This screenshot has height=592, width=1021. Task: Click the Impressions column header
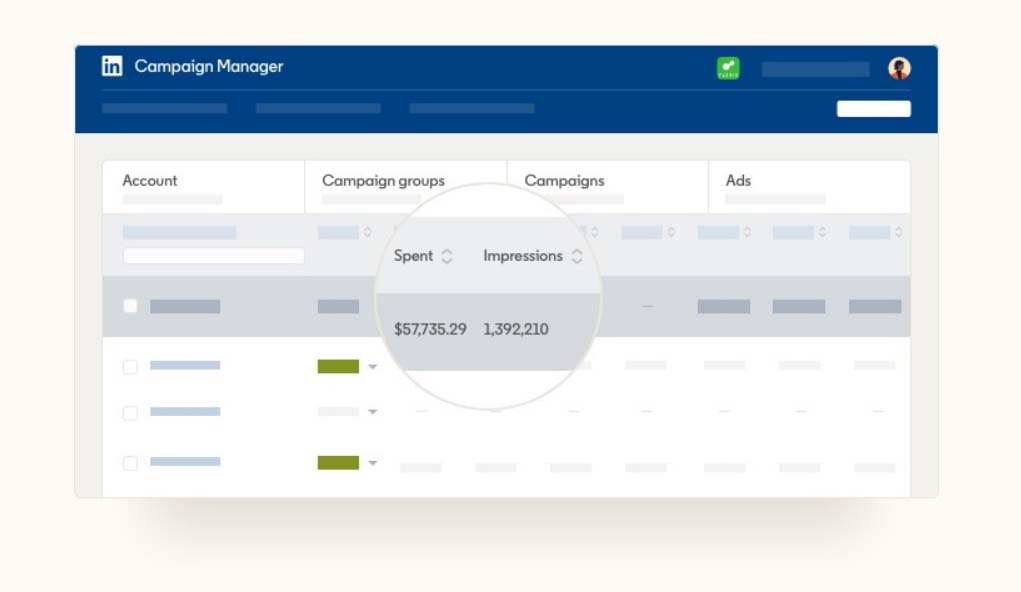pos(523,256)
